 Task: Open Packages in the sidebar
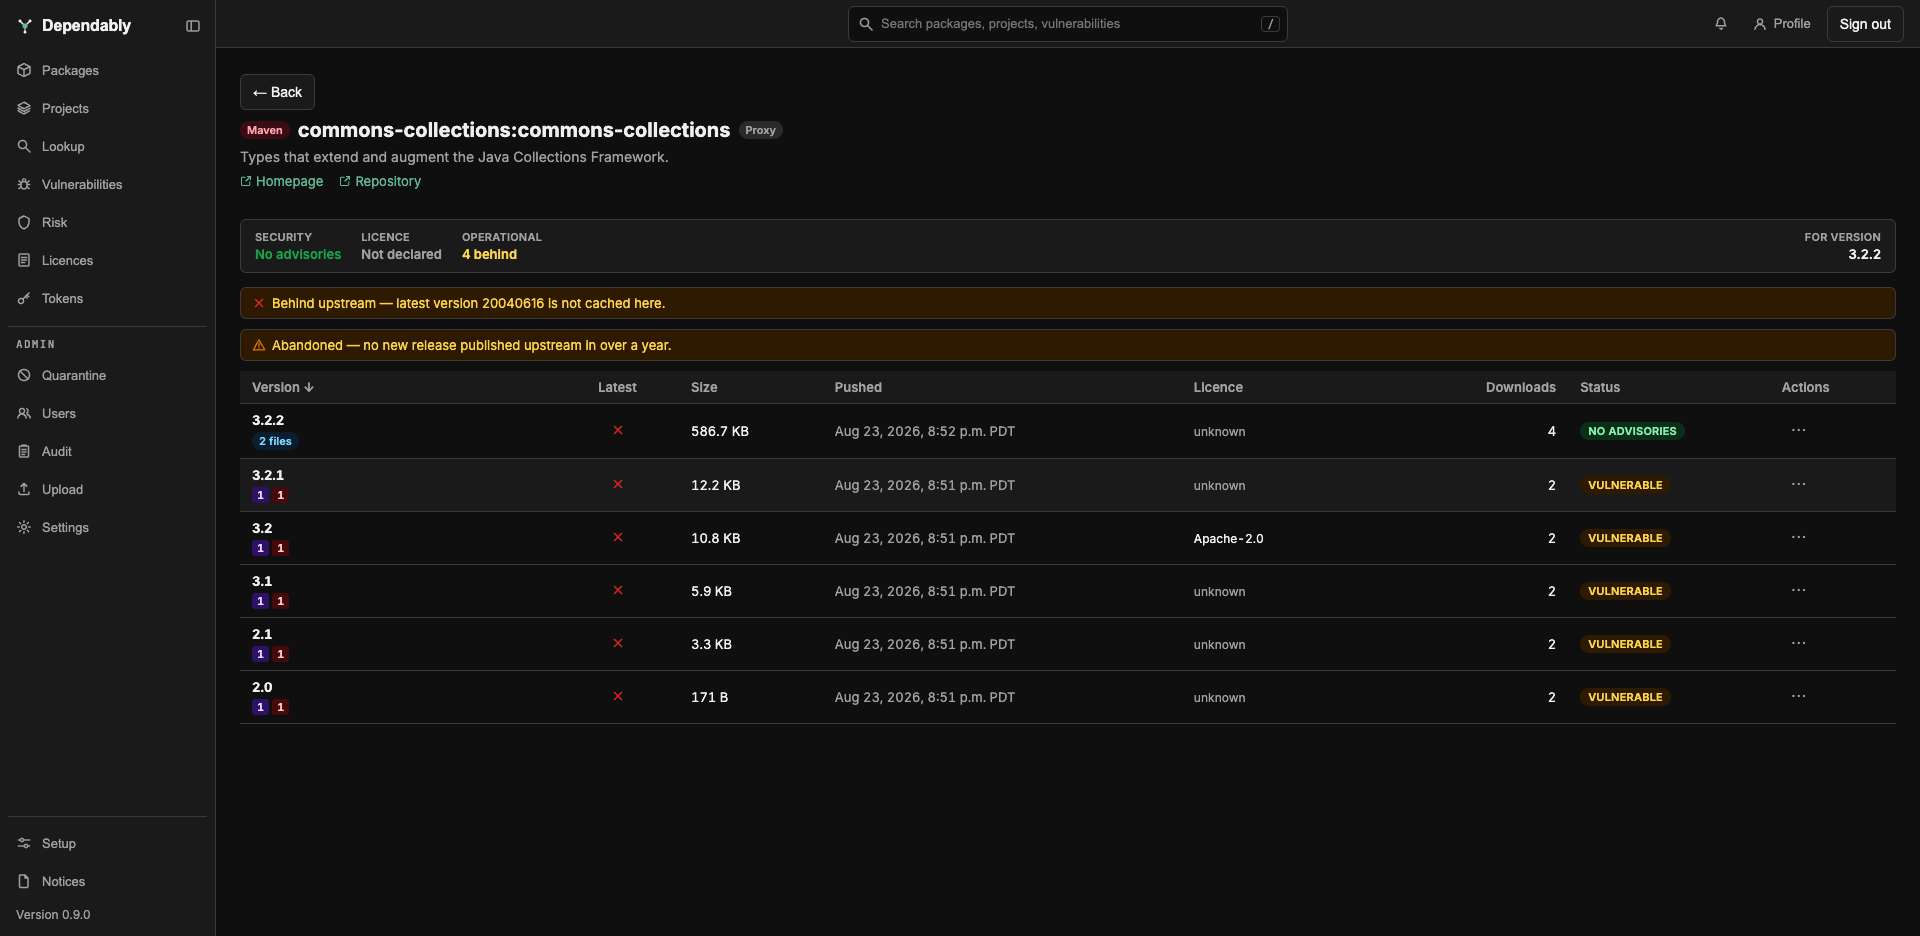pyautogui.click(x=70, y=71)
